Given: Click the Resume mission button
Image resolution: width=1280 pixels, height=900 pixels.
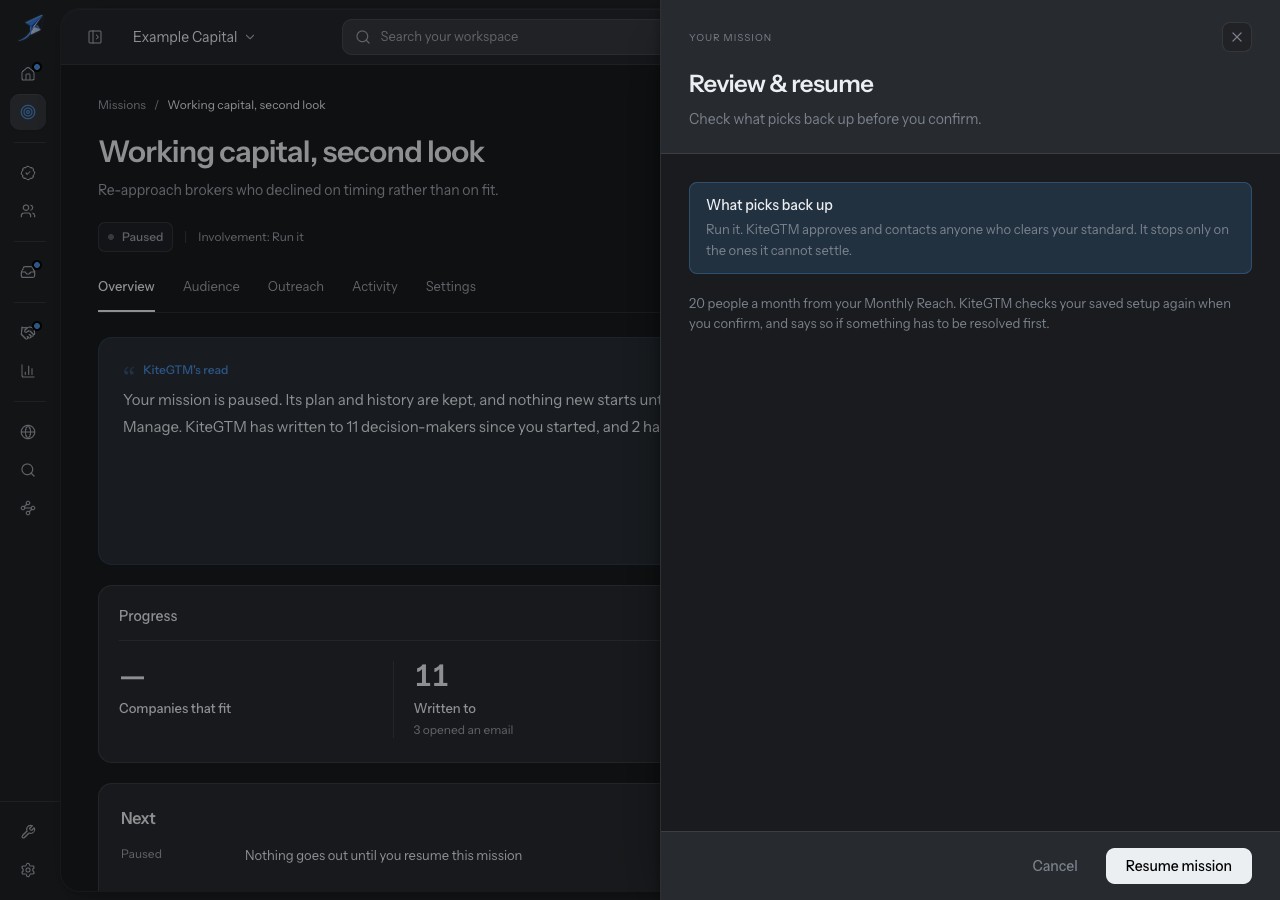Looking at the screenshot, I should 1179,866.
